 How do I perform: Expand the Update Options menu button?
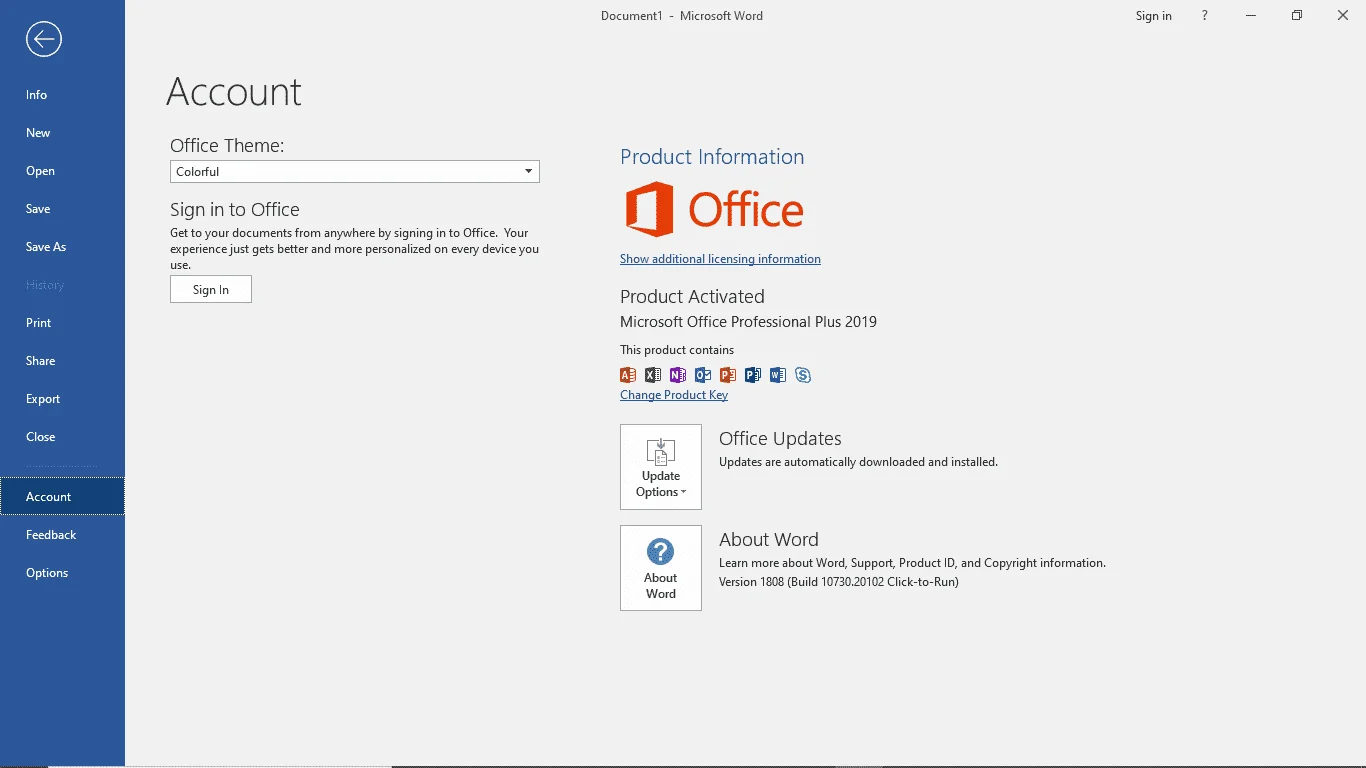tap(661, 467)
